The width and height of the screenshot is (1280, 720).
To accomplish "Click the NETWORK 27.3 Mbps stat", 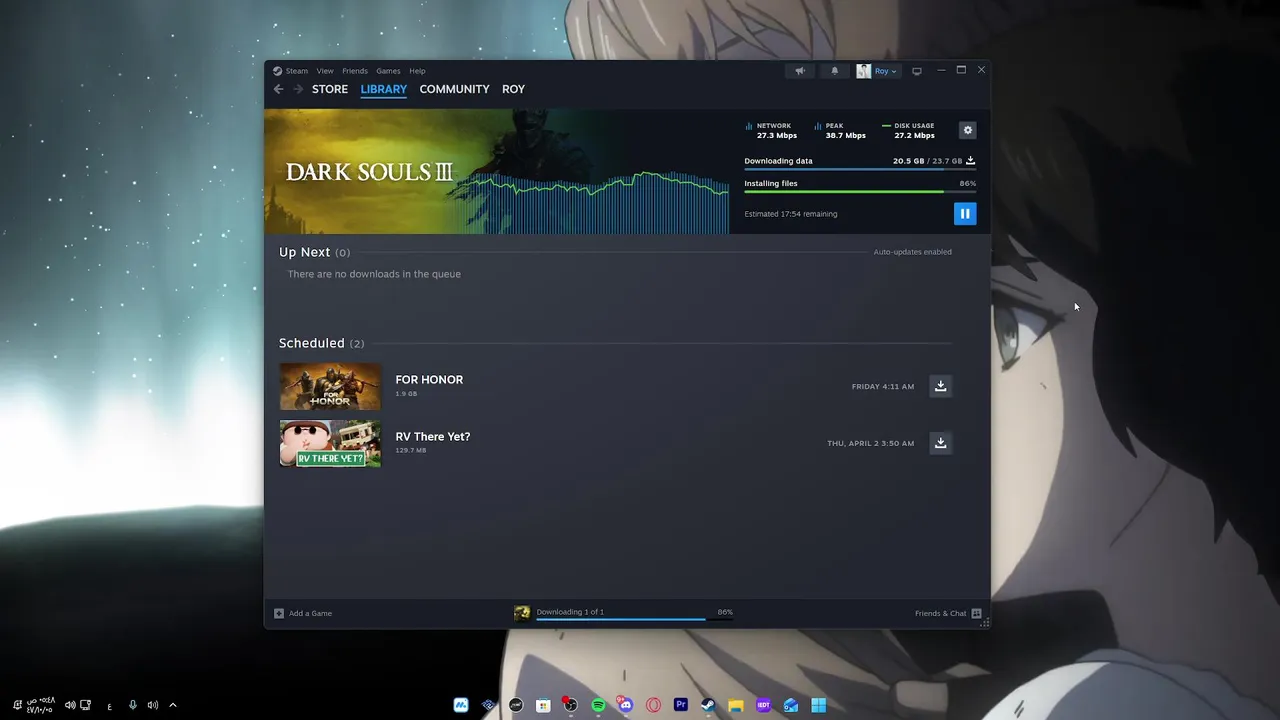I will [x=771, y=130].
